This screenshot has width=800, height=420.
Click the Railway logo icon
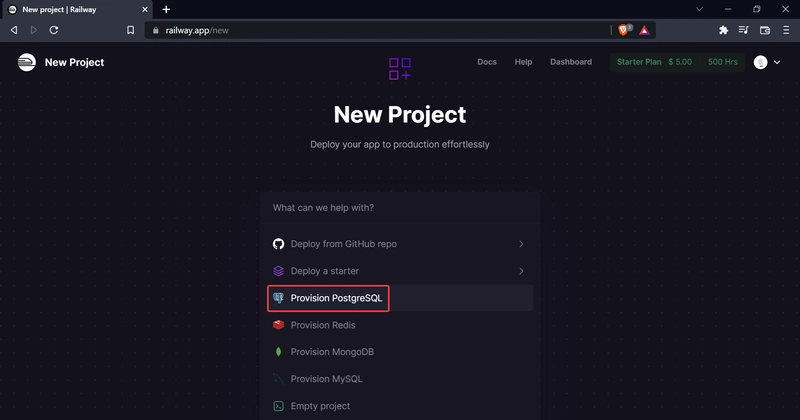pyautogui.click(x=27, y=62)
